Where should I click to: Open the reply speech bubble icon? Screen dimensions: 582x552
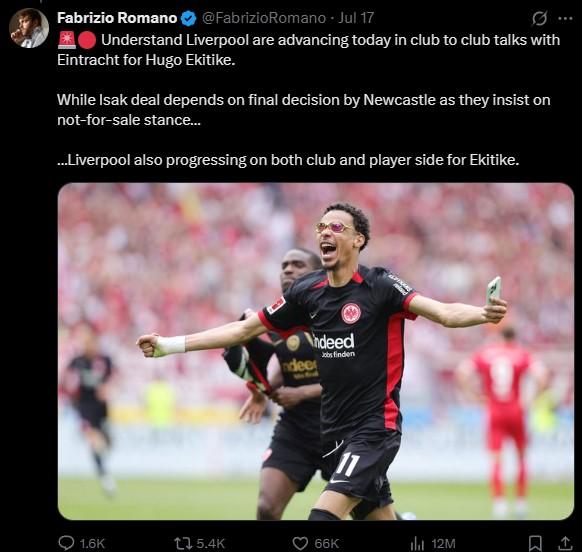coord(66,543)
